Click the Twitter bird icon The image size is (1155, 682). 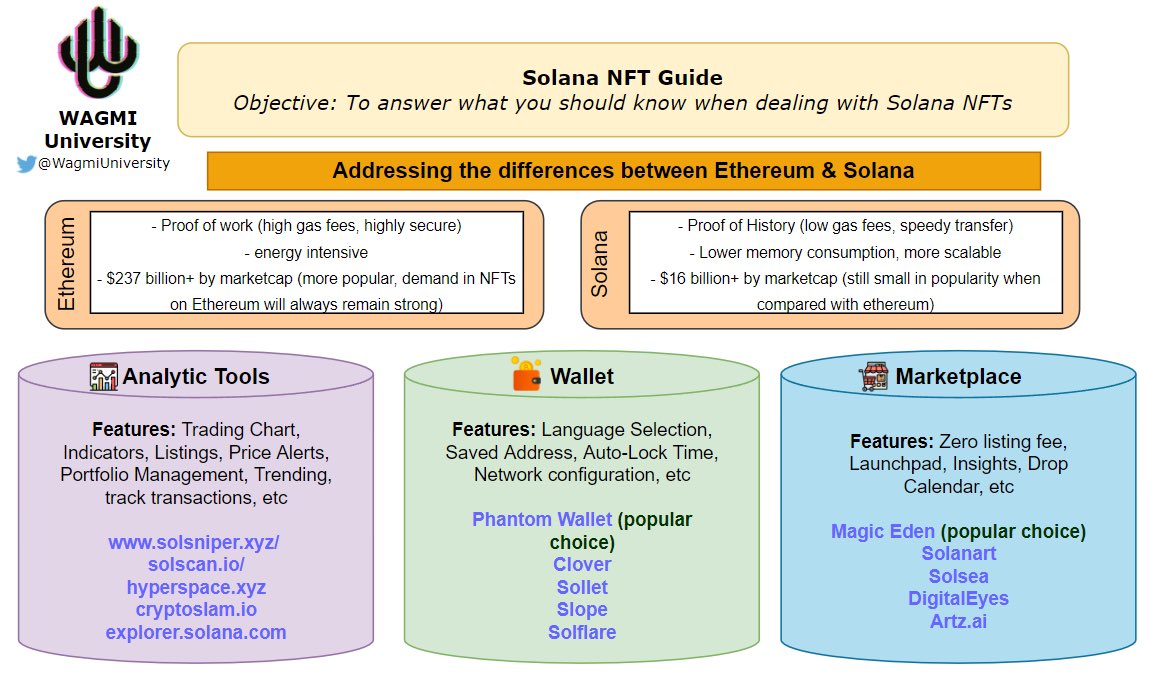coord(27,164)
